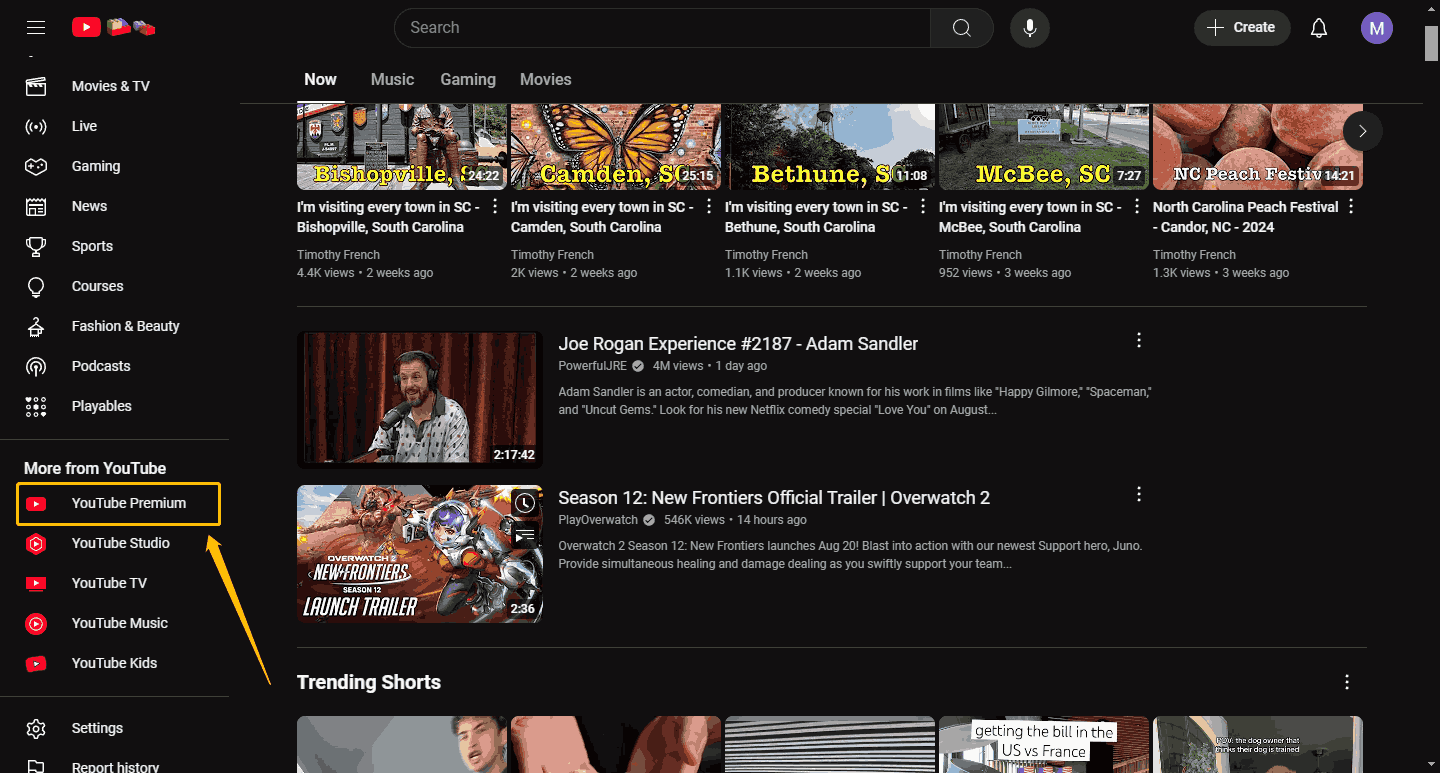The height and width of the screenshot is (773, 1440).
Task: Open Joe Rogan Experience #2187 title
Action: pyautogui.click(x=738, y=344)
